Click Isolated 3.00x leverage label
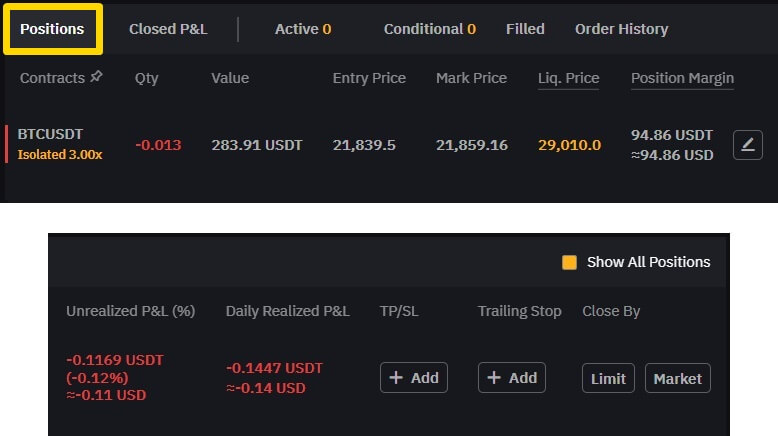The height and width of the screenshot is (436, 778). pos(60,155)
